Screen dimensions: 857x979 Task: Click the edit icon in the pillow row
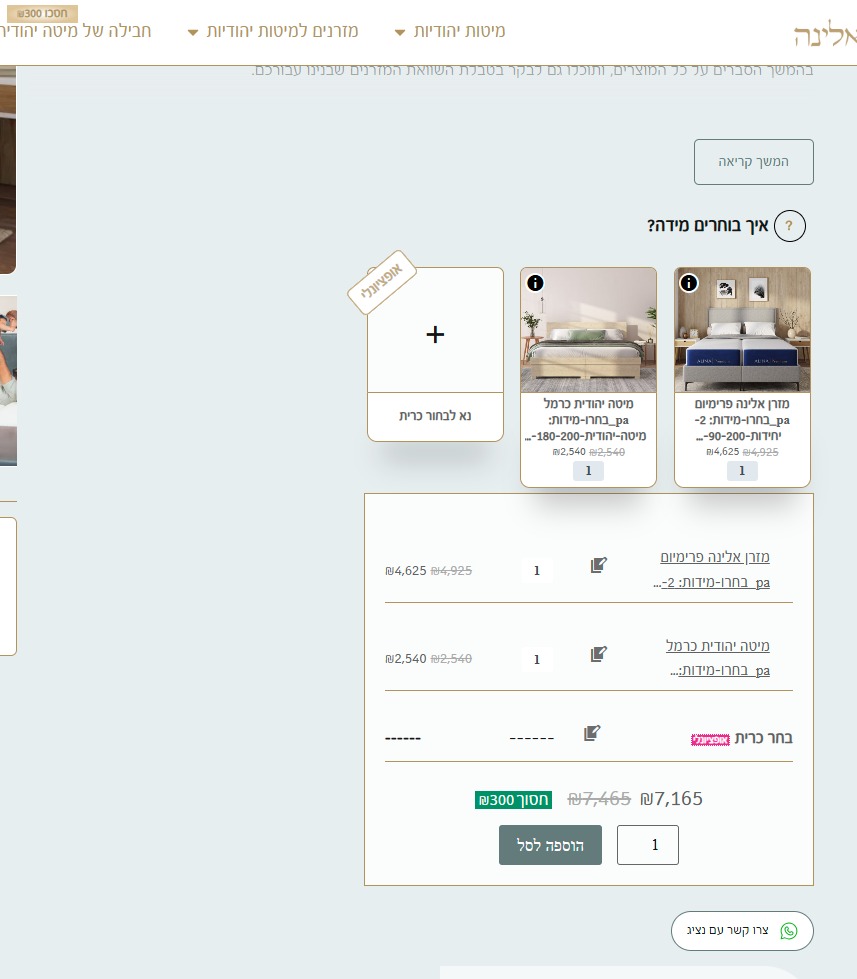[592, 733]
